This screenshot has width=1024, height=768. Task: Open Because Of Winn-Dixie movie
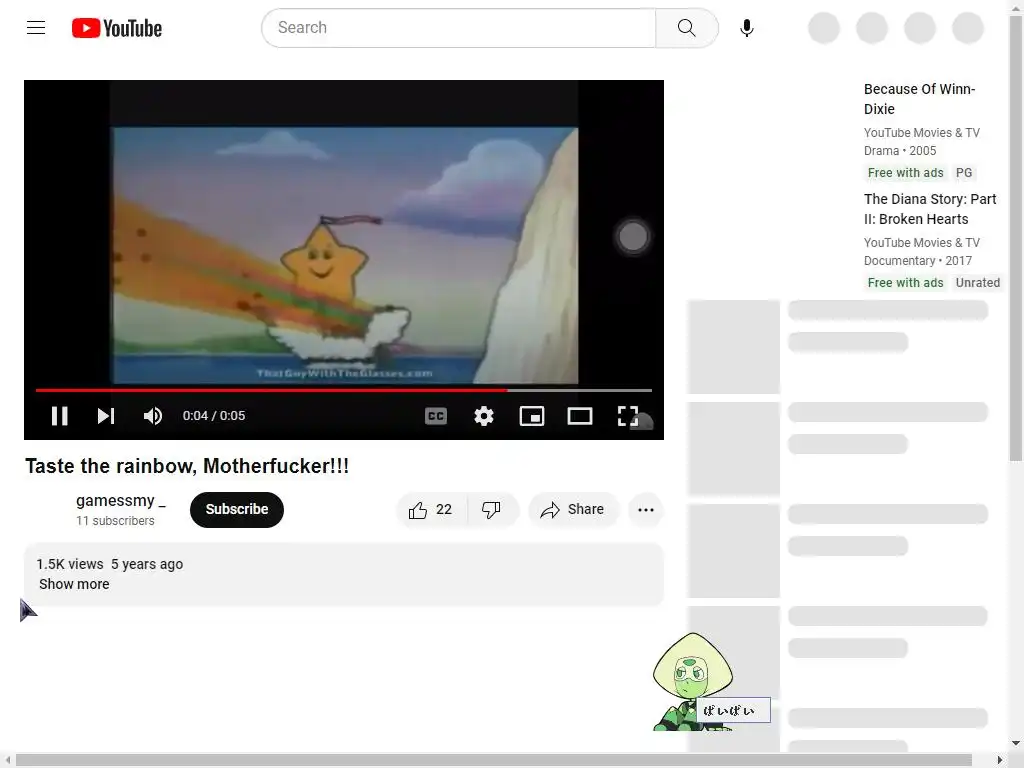pyautogui.click(x=919, y=99)
